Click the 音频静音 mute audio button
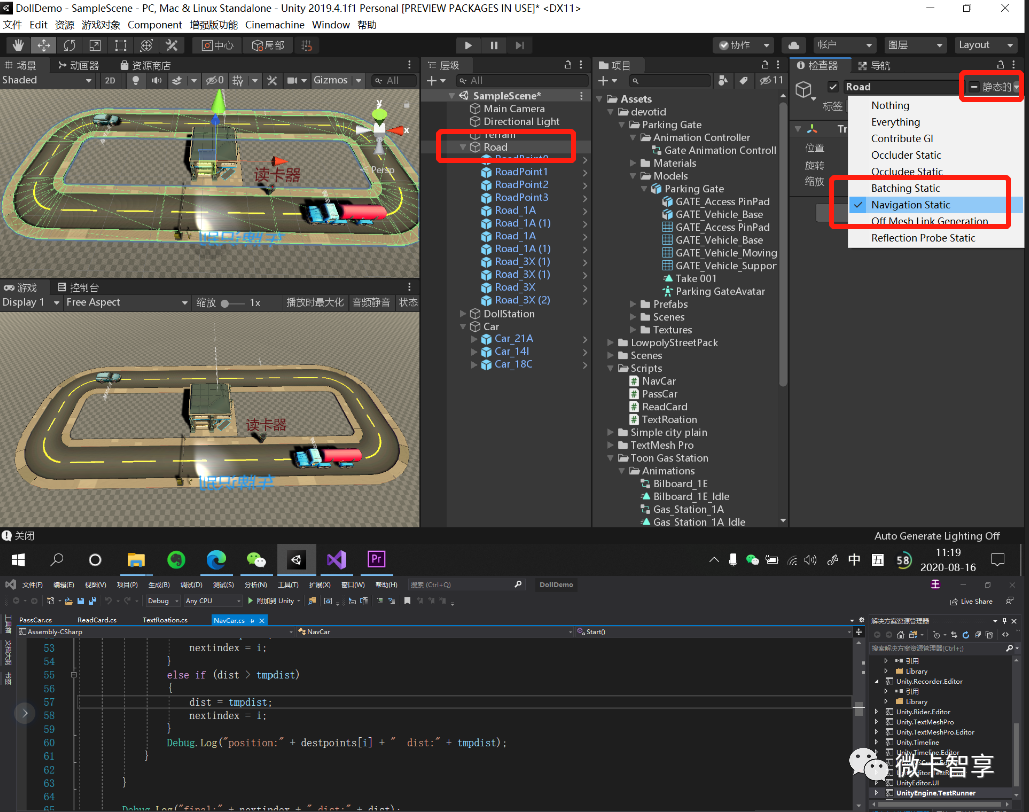The width and height of the screenshot is (1029, 812). point(371,302)
